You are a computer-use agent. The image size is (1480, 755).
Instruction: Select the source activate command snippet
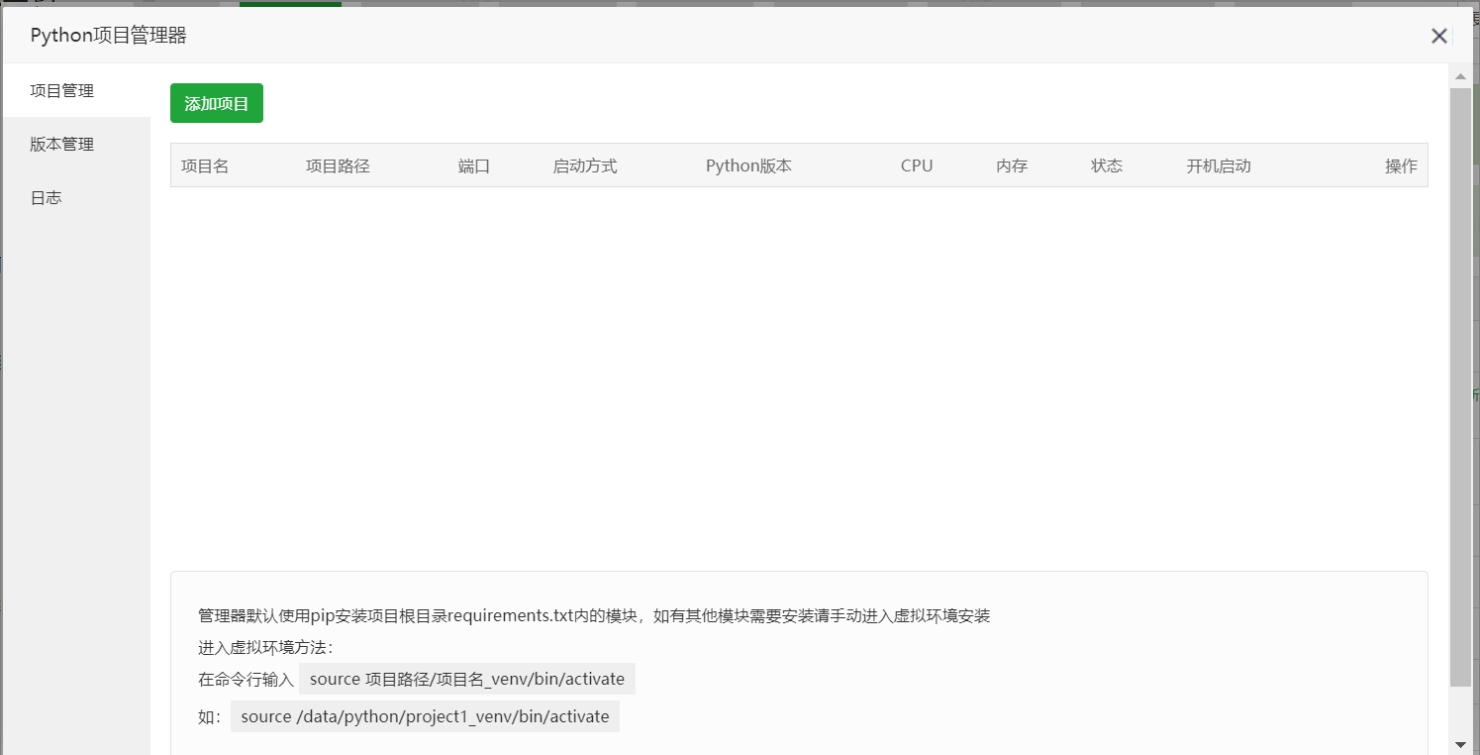coord(468,679)
